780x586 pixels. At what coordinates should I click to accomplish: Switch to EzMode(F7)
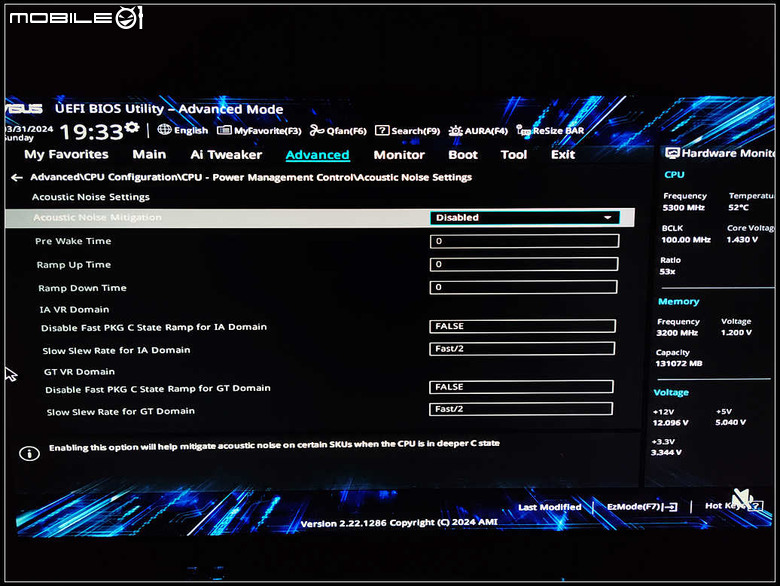(642, 506)
